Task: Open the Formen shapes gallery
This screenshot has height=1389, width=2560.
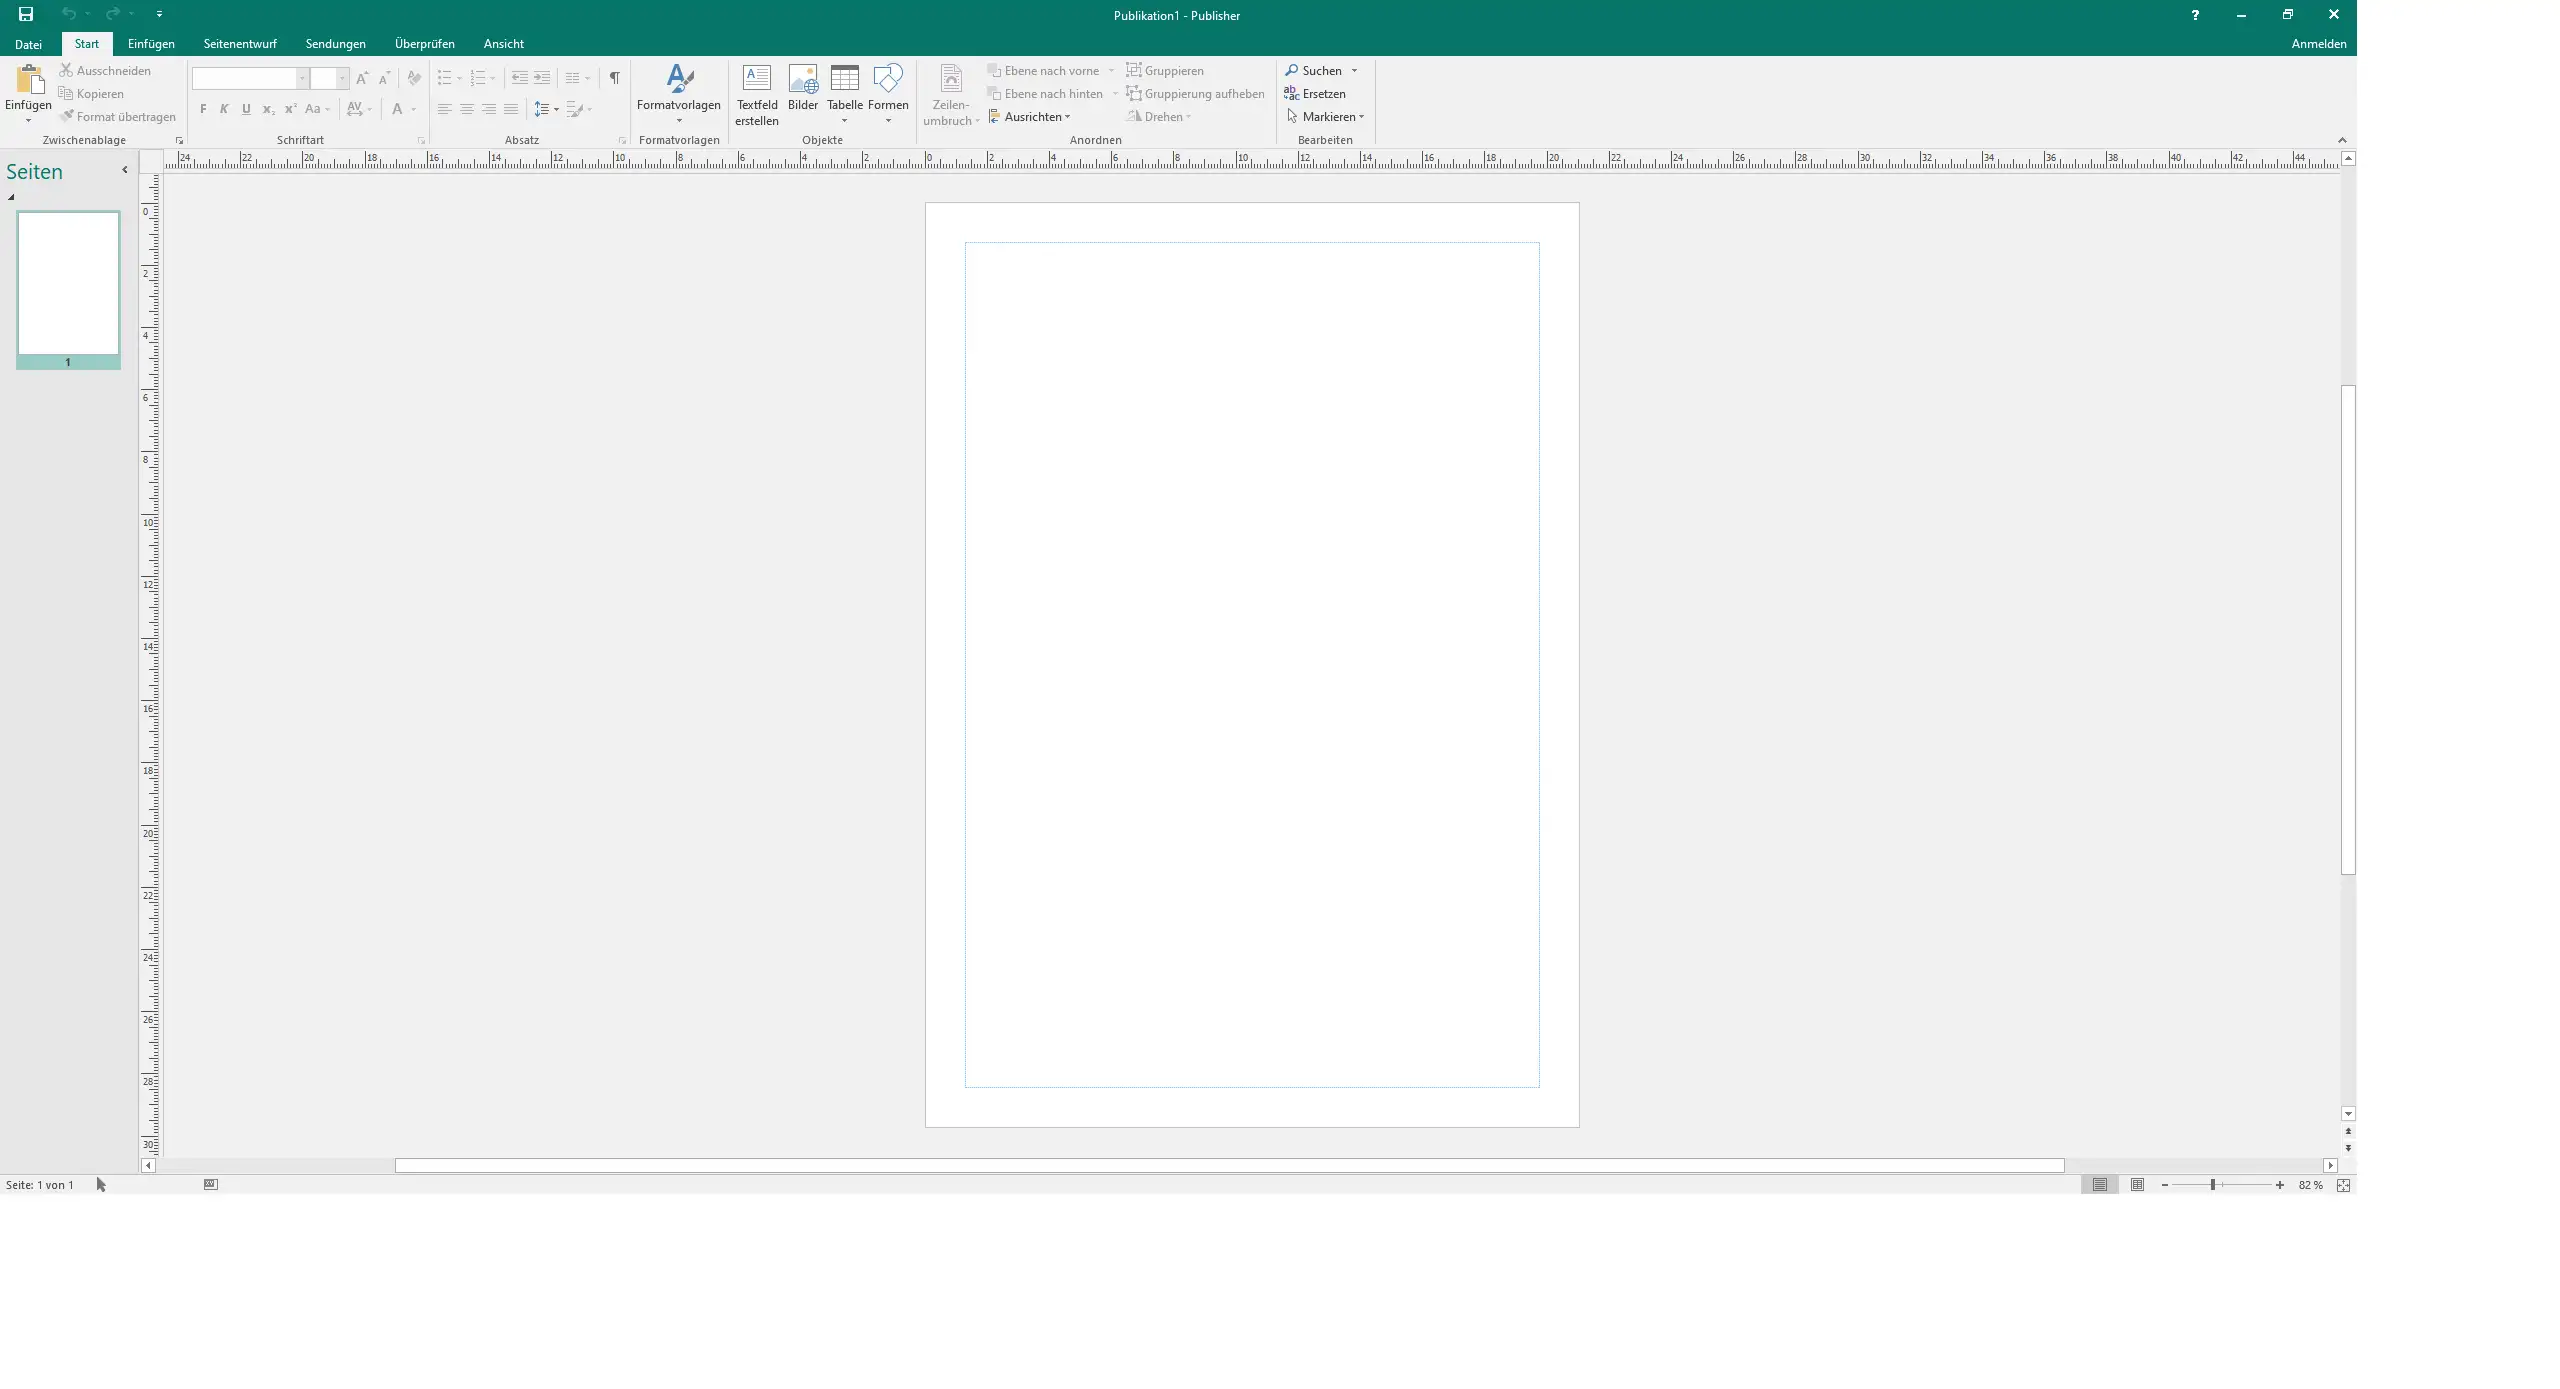Action: [x=887, y=80]
